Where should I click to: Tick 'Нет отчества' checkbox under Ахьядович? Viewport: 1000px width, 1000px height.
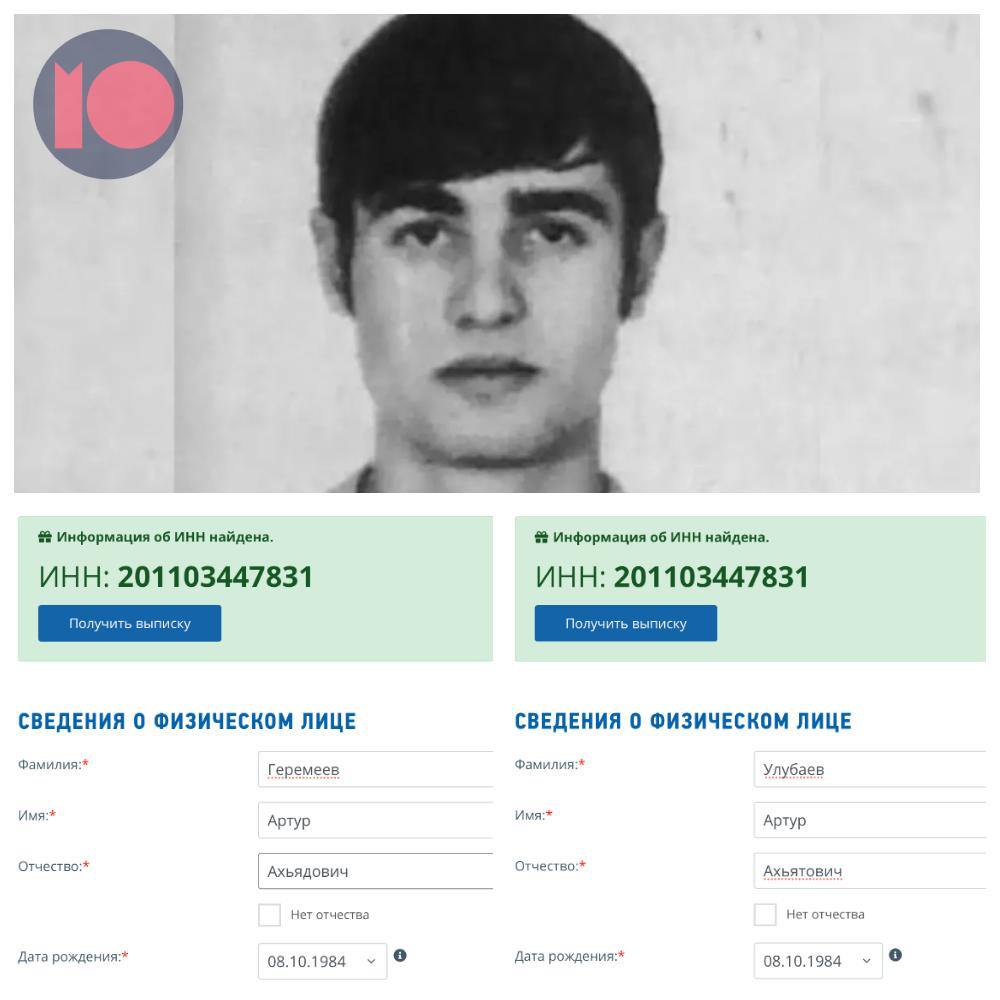269,914
